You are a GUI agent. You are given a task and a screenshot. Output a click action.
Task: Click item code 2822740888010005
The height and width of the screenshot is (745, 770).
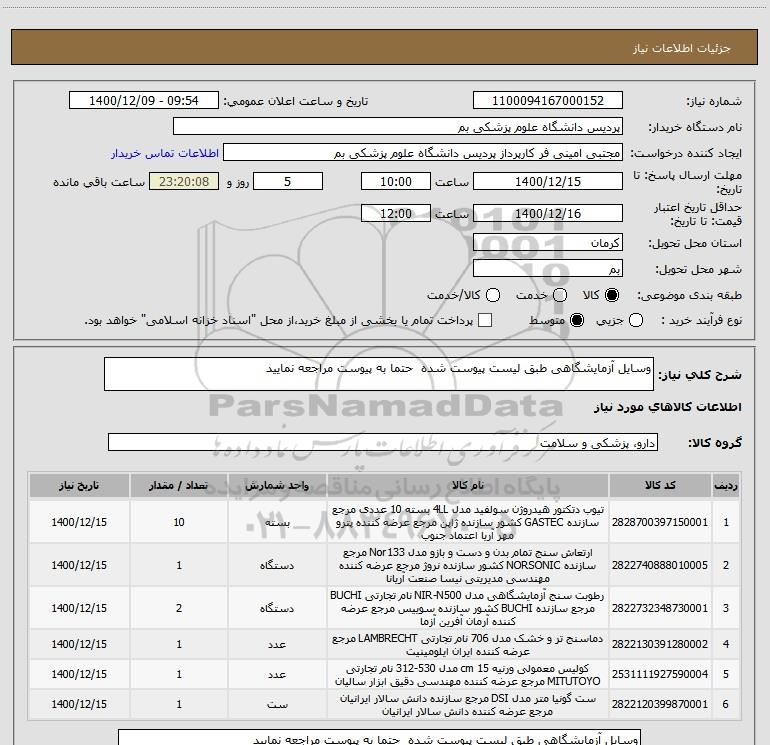coord(660,565)
